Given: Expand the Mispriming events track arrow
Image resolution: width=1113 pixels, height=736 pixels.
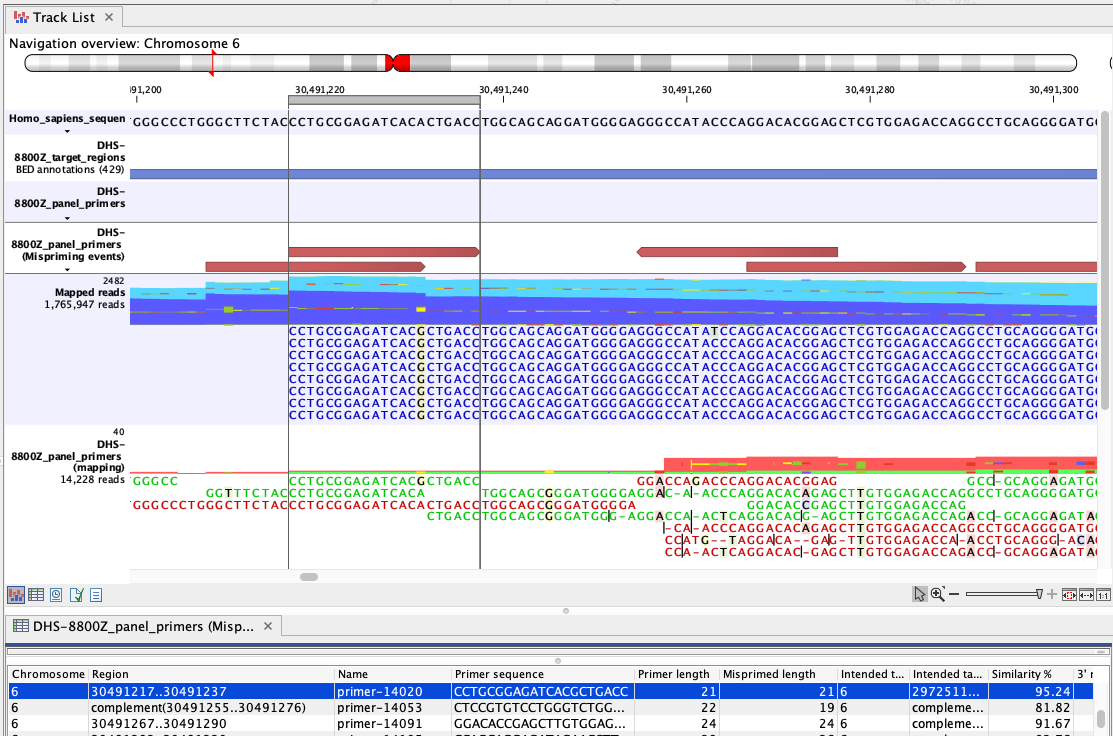Looking at the screenshot, I should click(67, 269).
